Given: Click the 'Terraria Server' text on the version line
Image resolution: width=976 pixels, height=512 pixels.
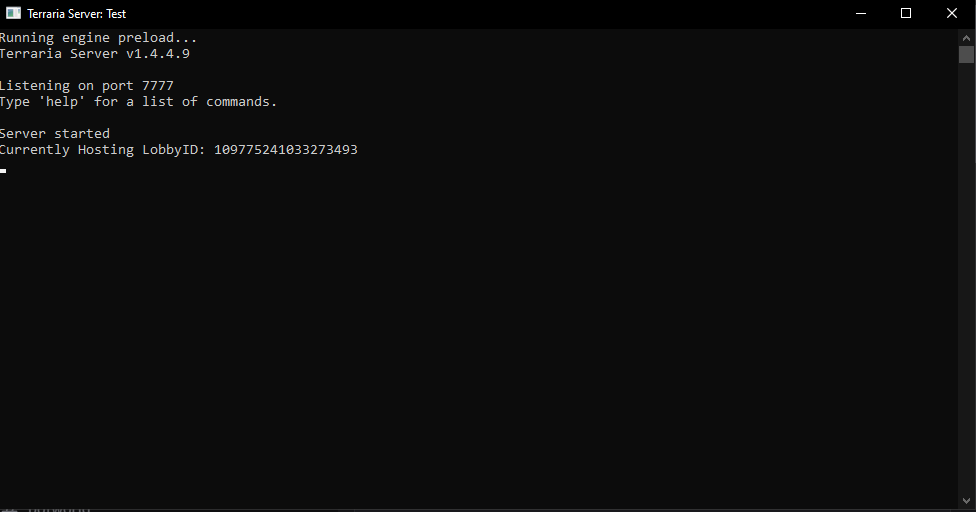Looking at the screenshot, I should pos(58,54).
